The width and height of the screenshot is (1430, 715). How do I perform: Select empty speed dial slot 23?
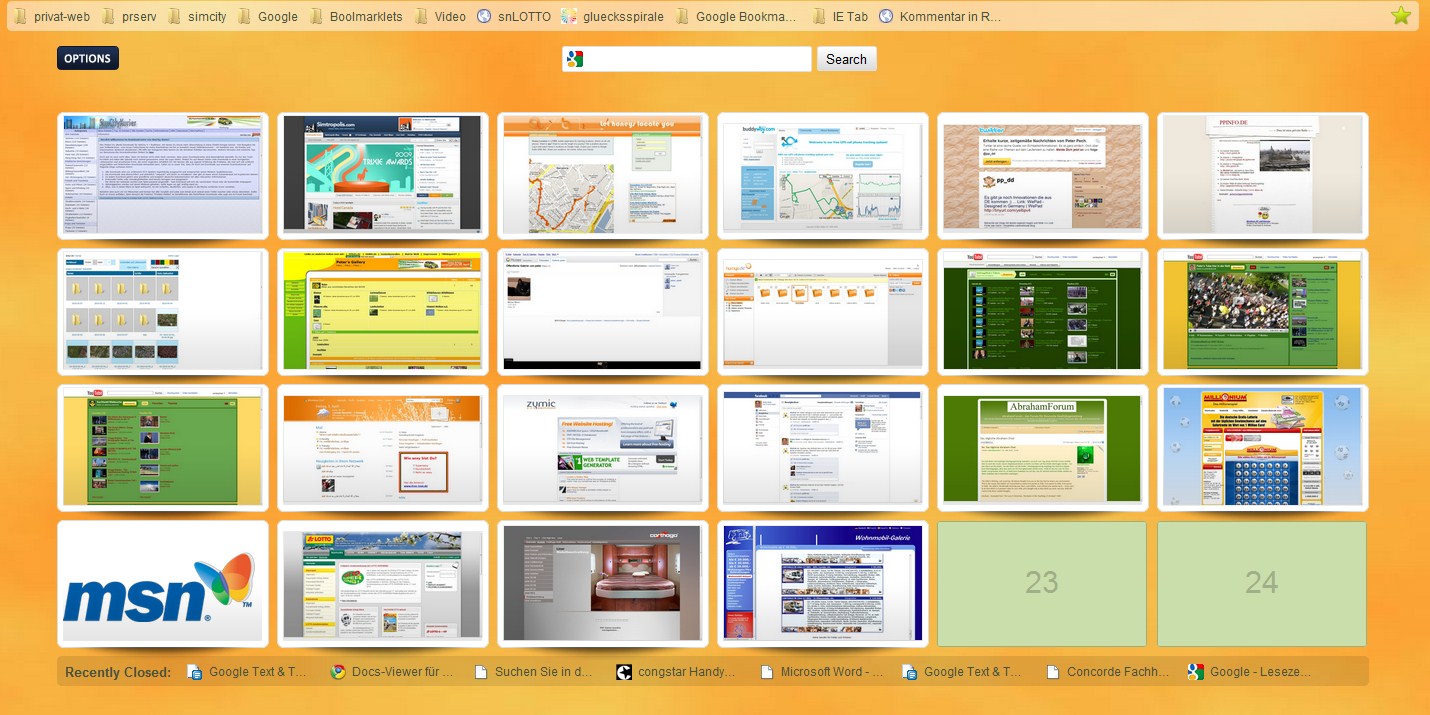point(1042,583)
